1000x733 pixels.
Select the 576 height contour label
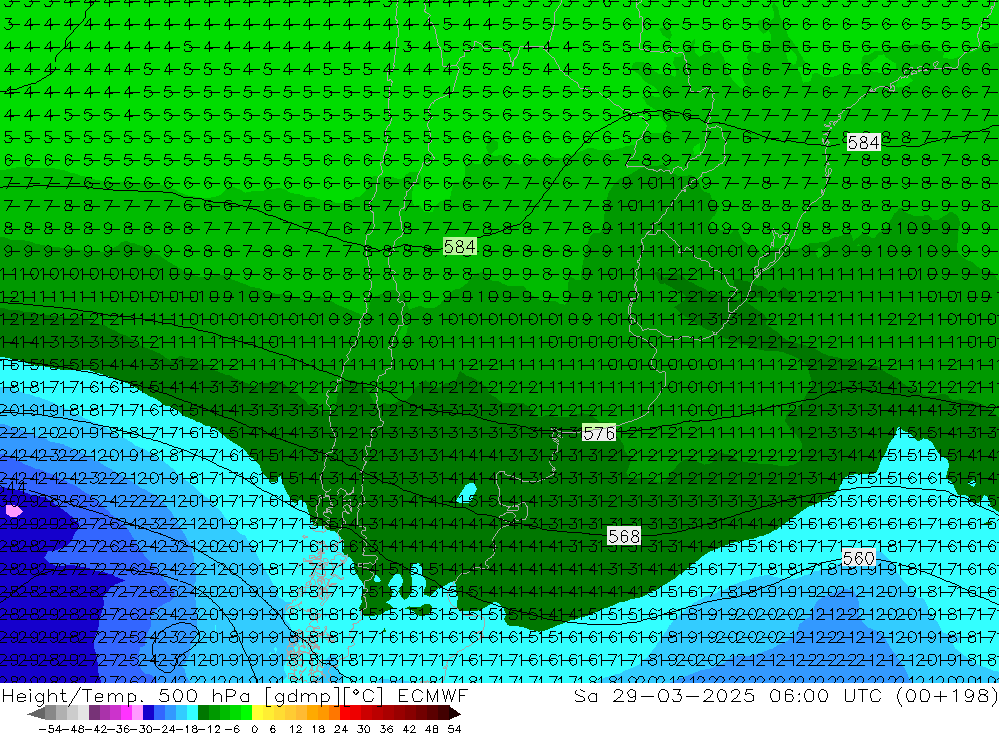[x=599, y=434]
